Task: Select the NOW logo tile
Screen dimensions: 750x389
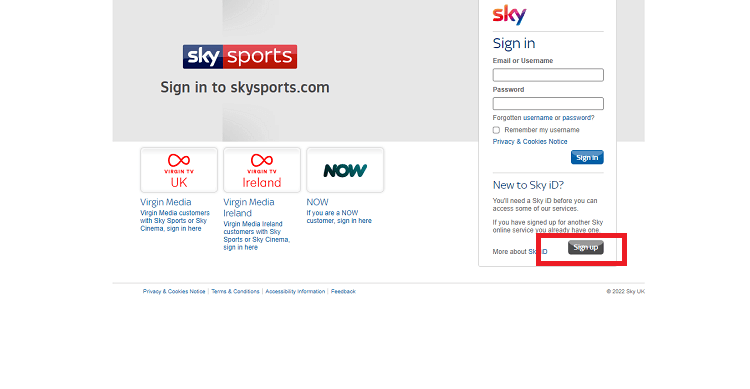Action: [345, 170]
